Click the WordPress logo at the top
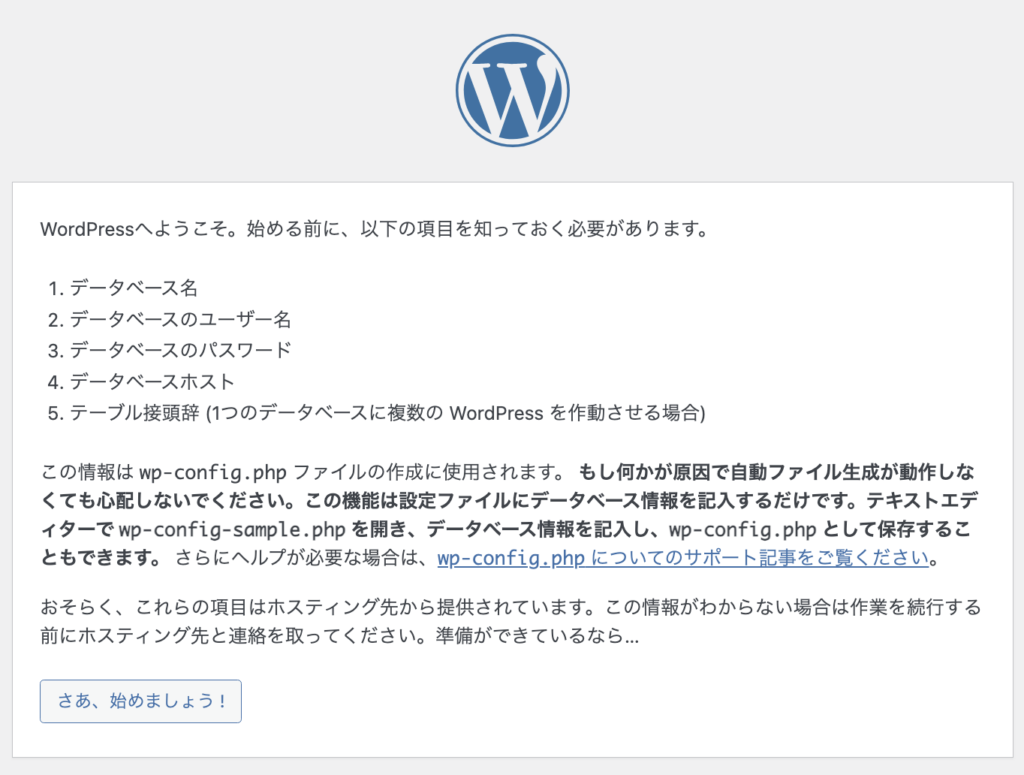Image resolution: width=1024 pixels, height=775 pixels. 513,90
